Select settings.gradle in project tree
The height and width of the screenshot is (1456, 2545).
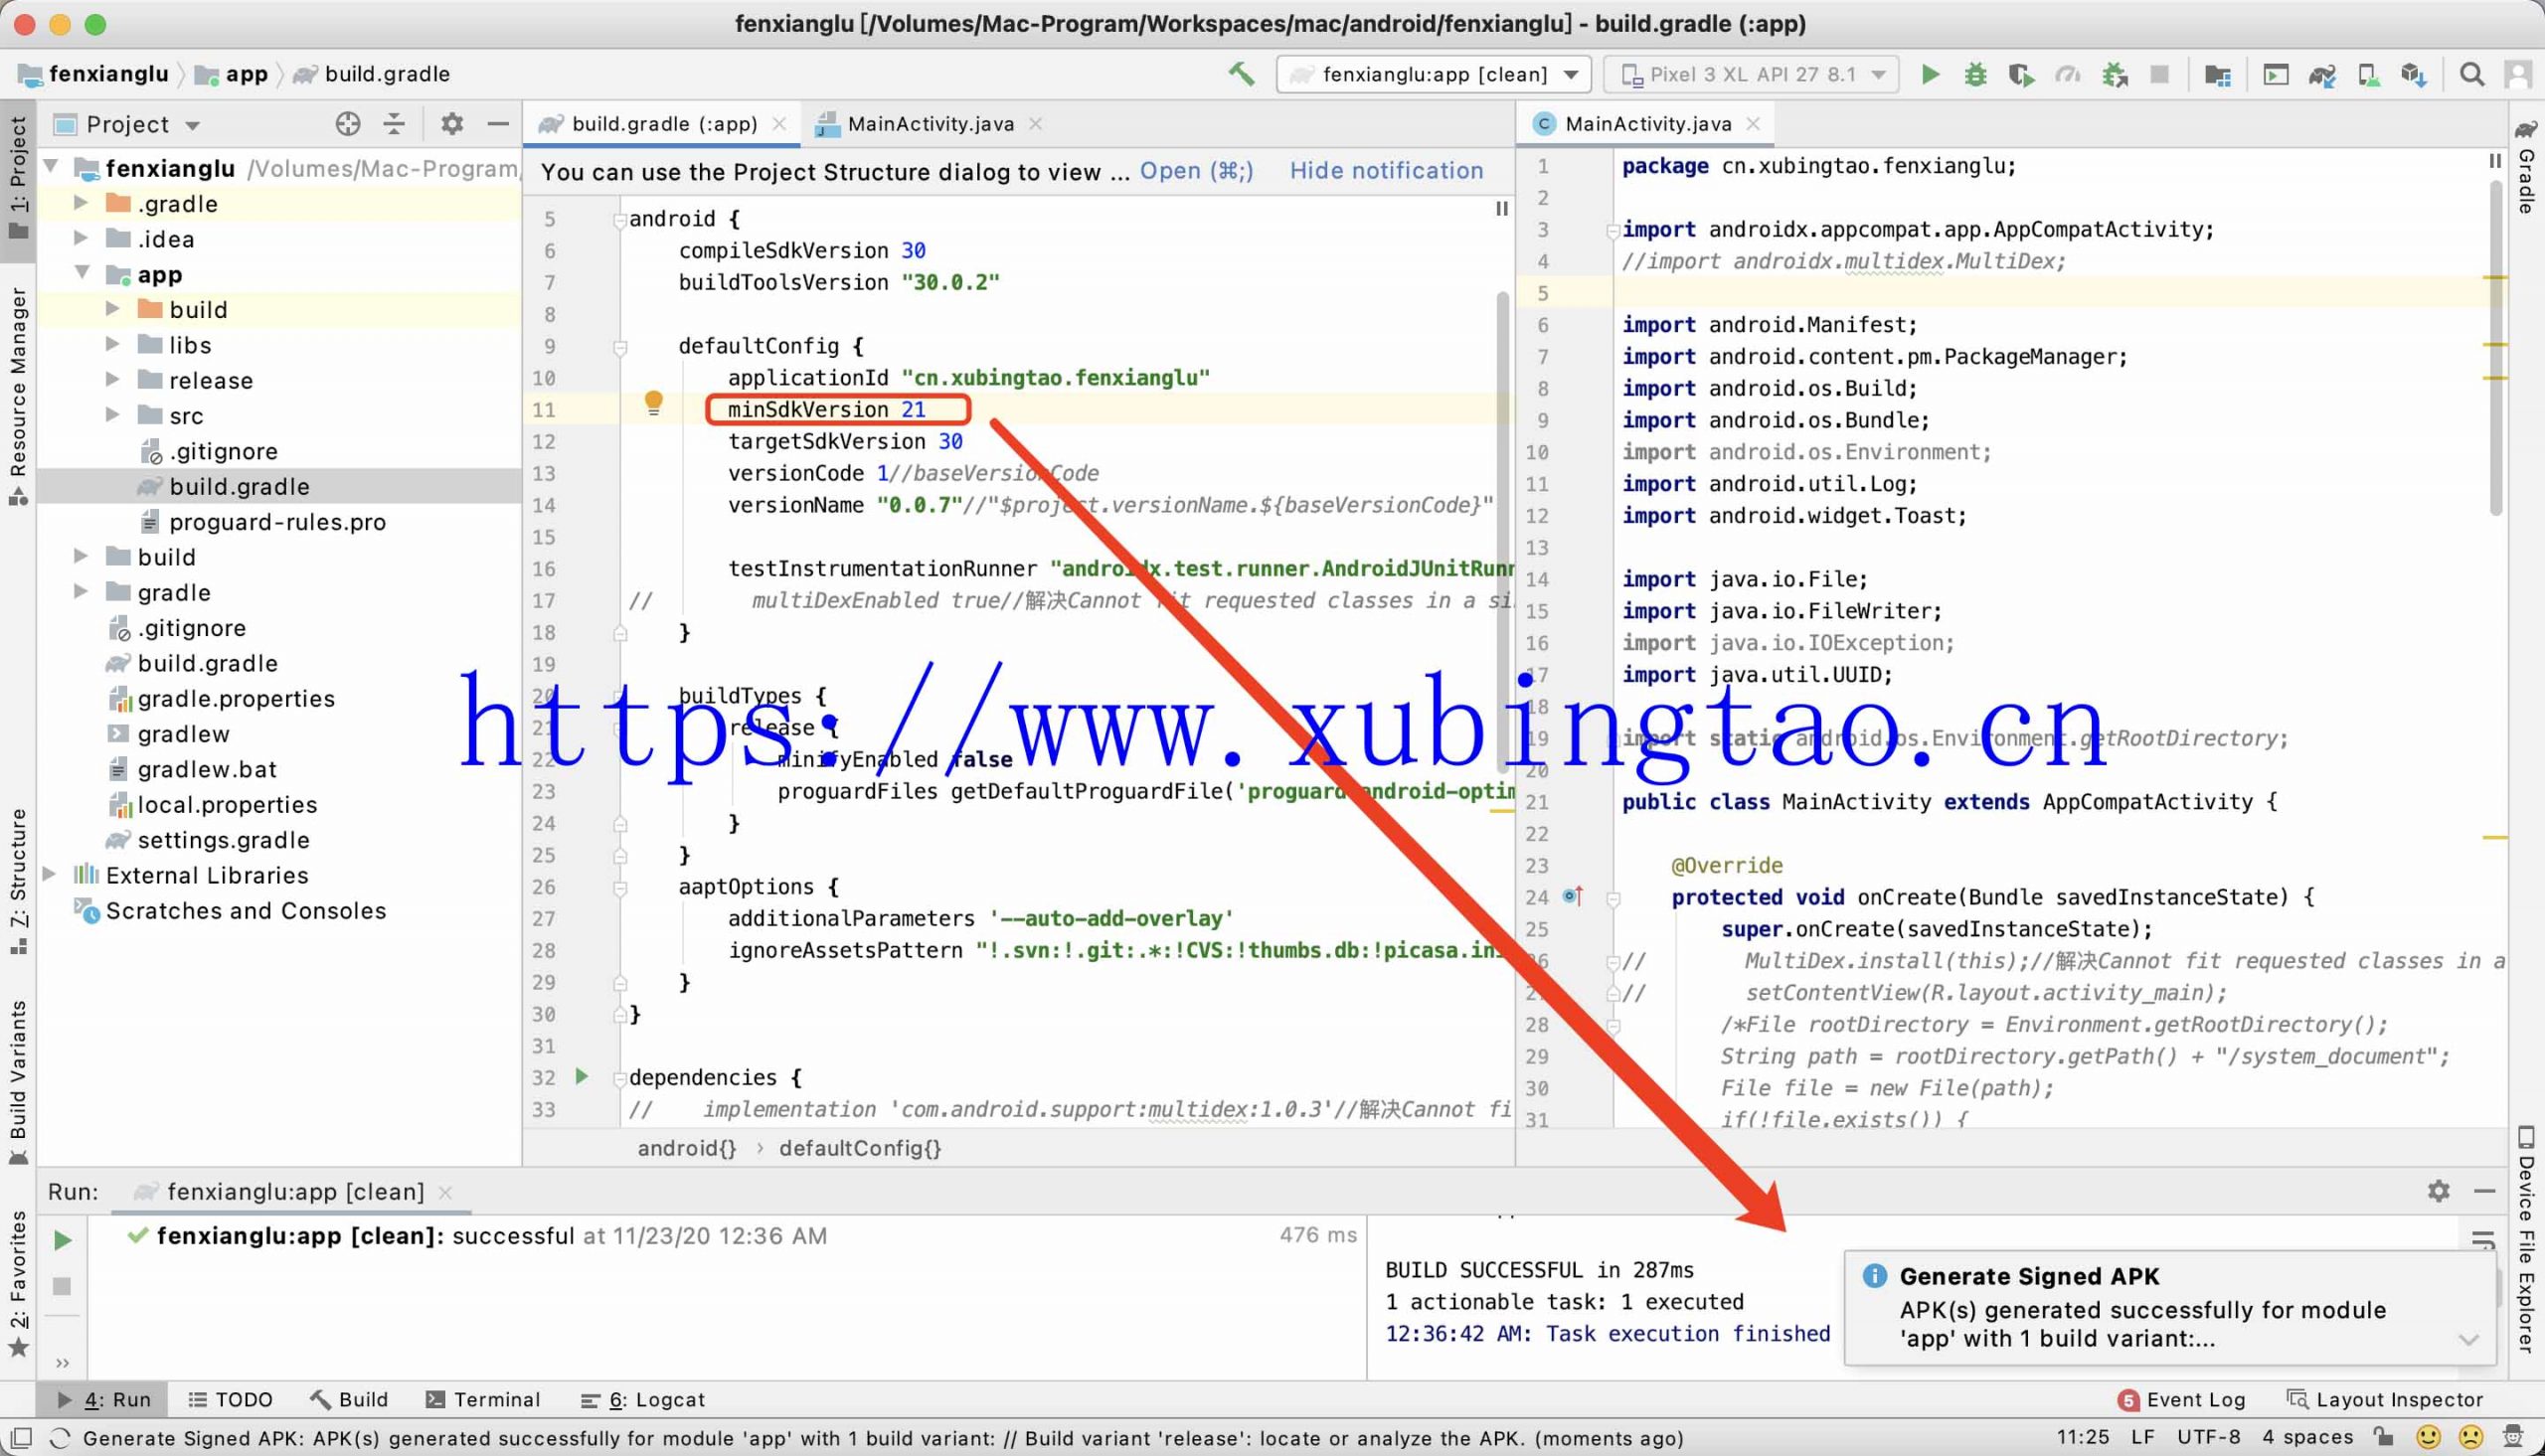[223, 839]
